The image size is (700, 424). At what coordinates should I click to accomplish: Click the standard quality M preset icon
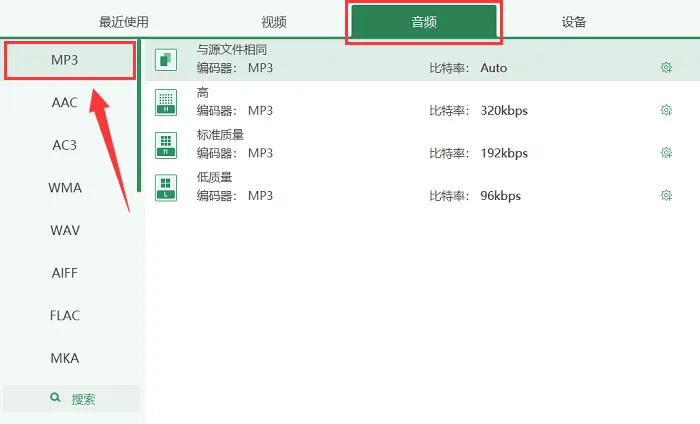166,145
